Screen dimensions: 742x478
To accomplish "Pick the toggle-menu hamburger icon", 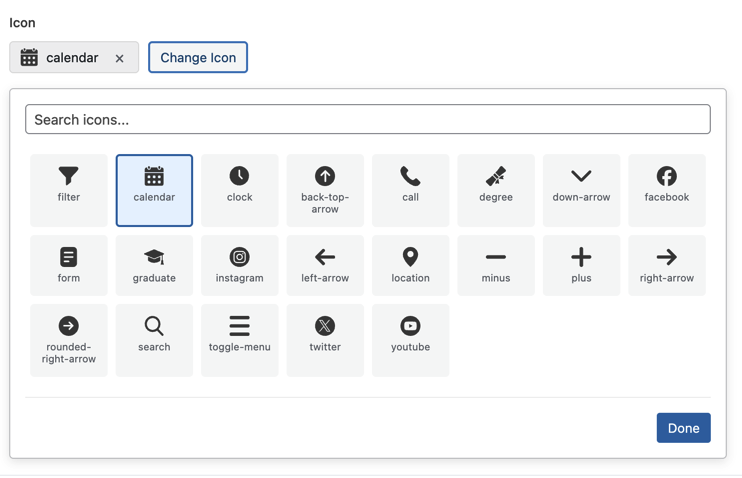I will tap(239, 340).
